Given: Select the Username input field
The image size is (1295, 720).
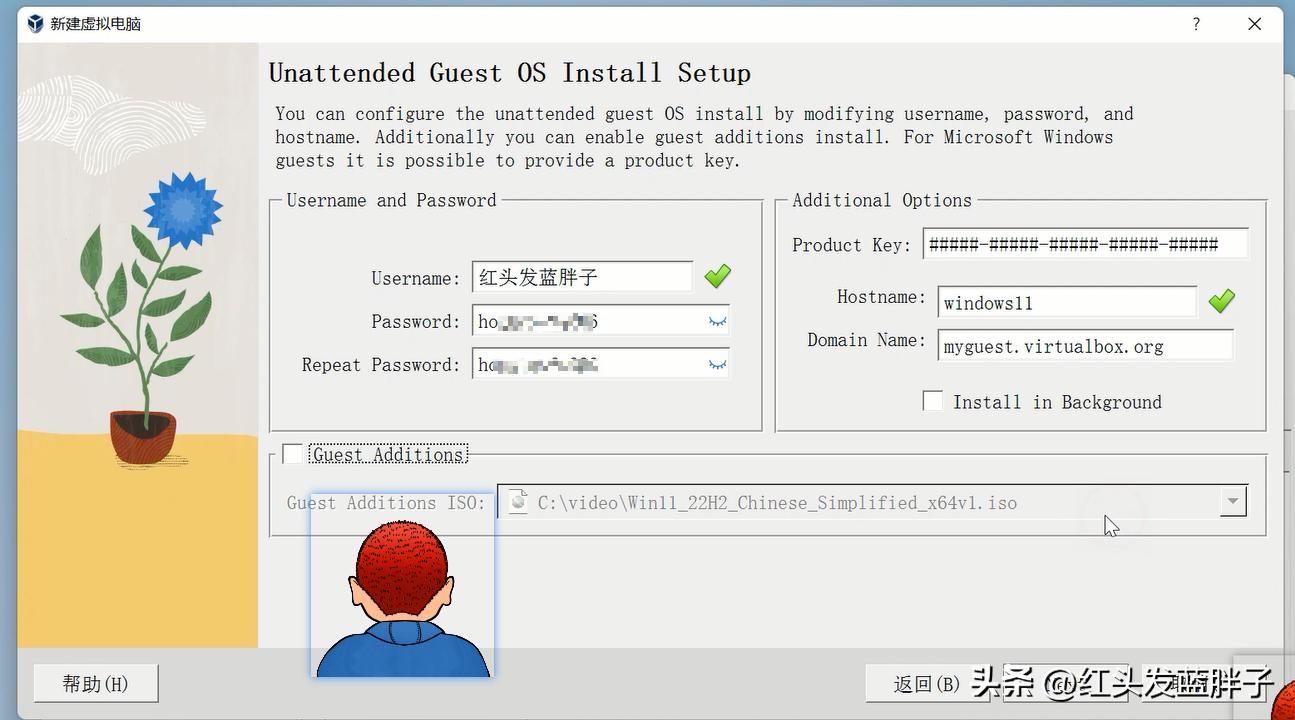Looking at the screenshot, I should point(582,276).
